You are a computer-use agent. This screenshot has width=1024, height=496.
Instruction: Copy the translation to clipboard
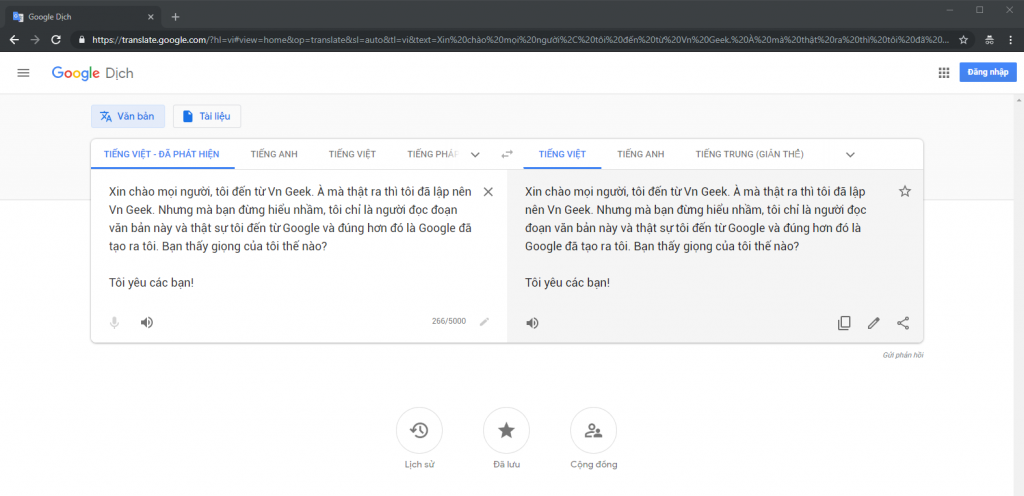[x=844, y=323]
